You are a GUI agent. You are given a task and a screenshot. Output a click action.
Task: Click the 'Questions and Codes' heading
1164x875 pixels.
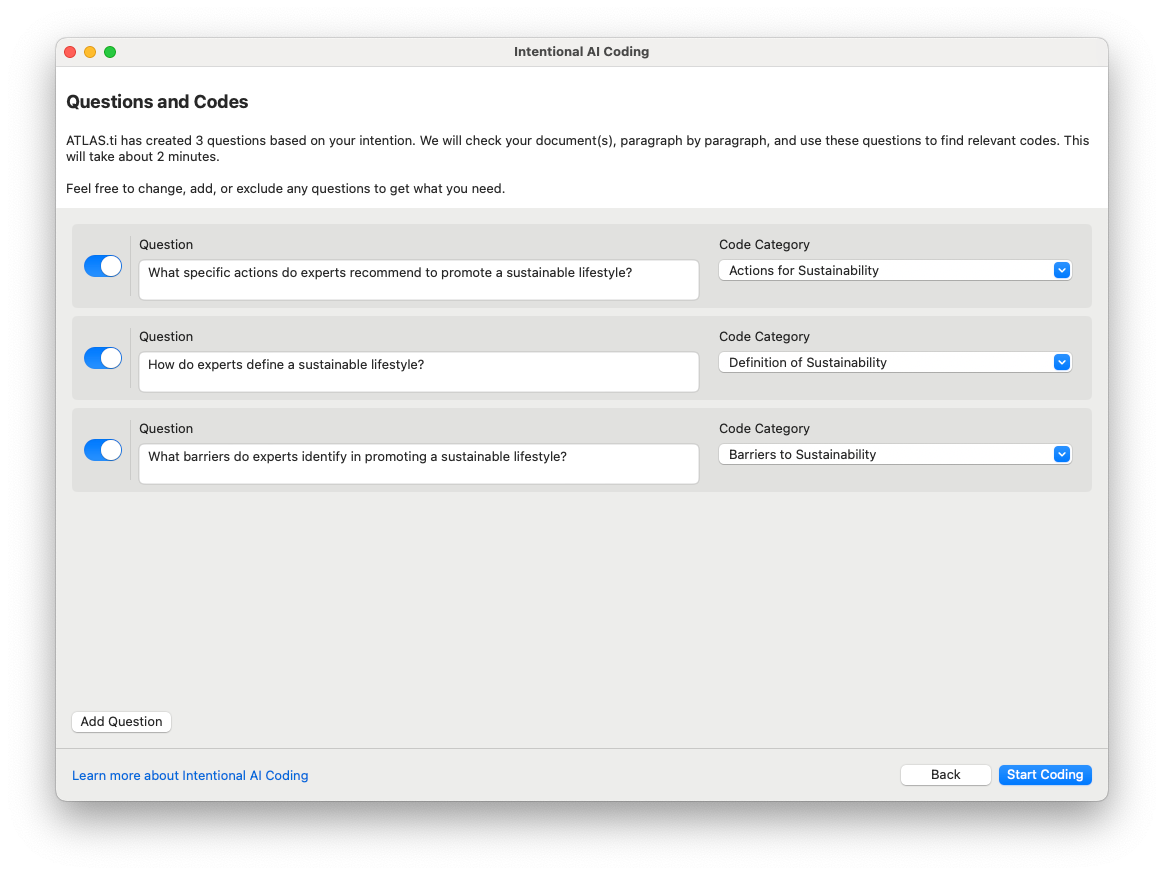point(157,102)
